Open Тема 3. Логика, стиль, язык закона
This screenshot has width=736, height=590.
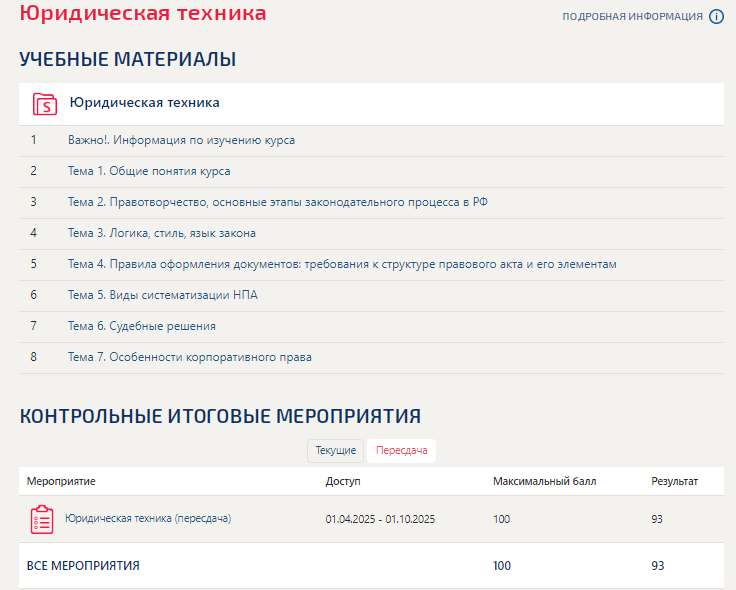161,233
